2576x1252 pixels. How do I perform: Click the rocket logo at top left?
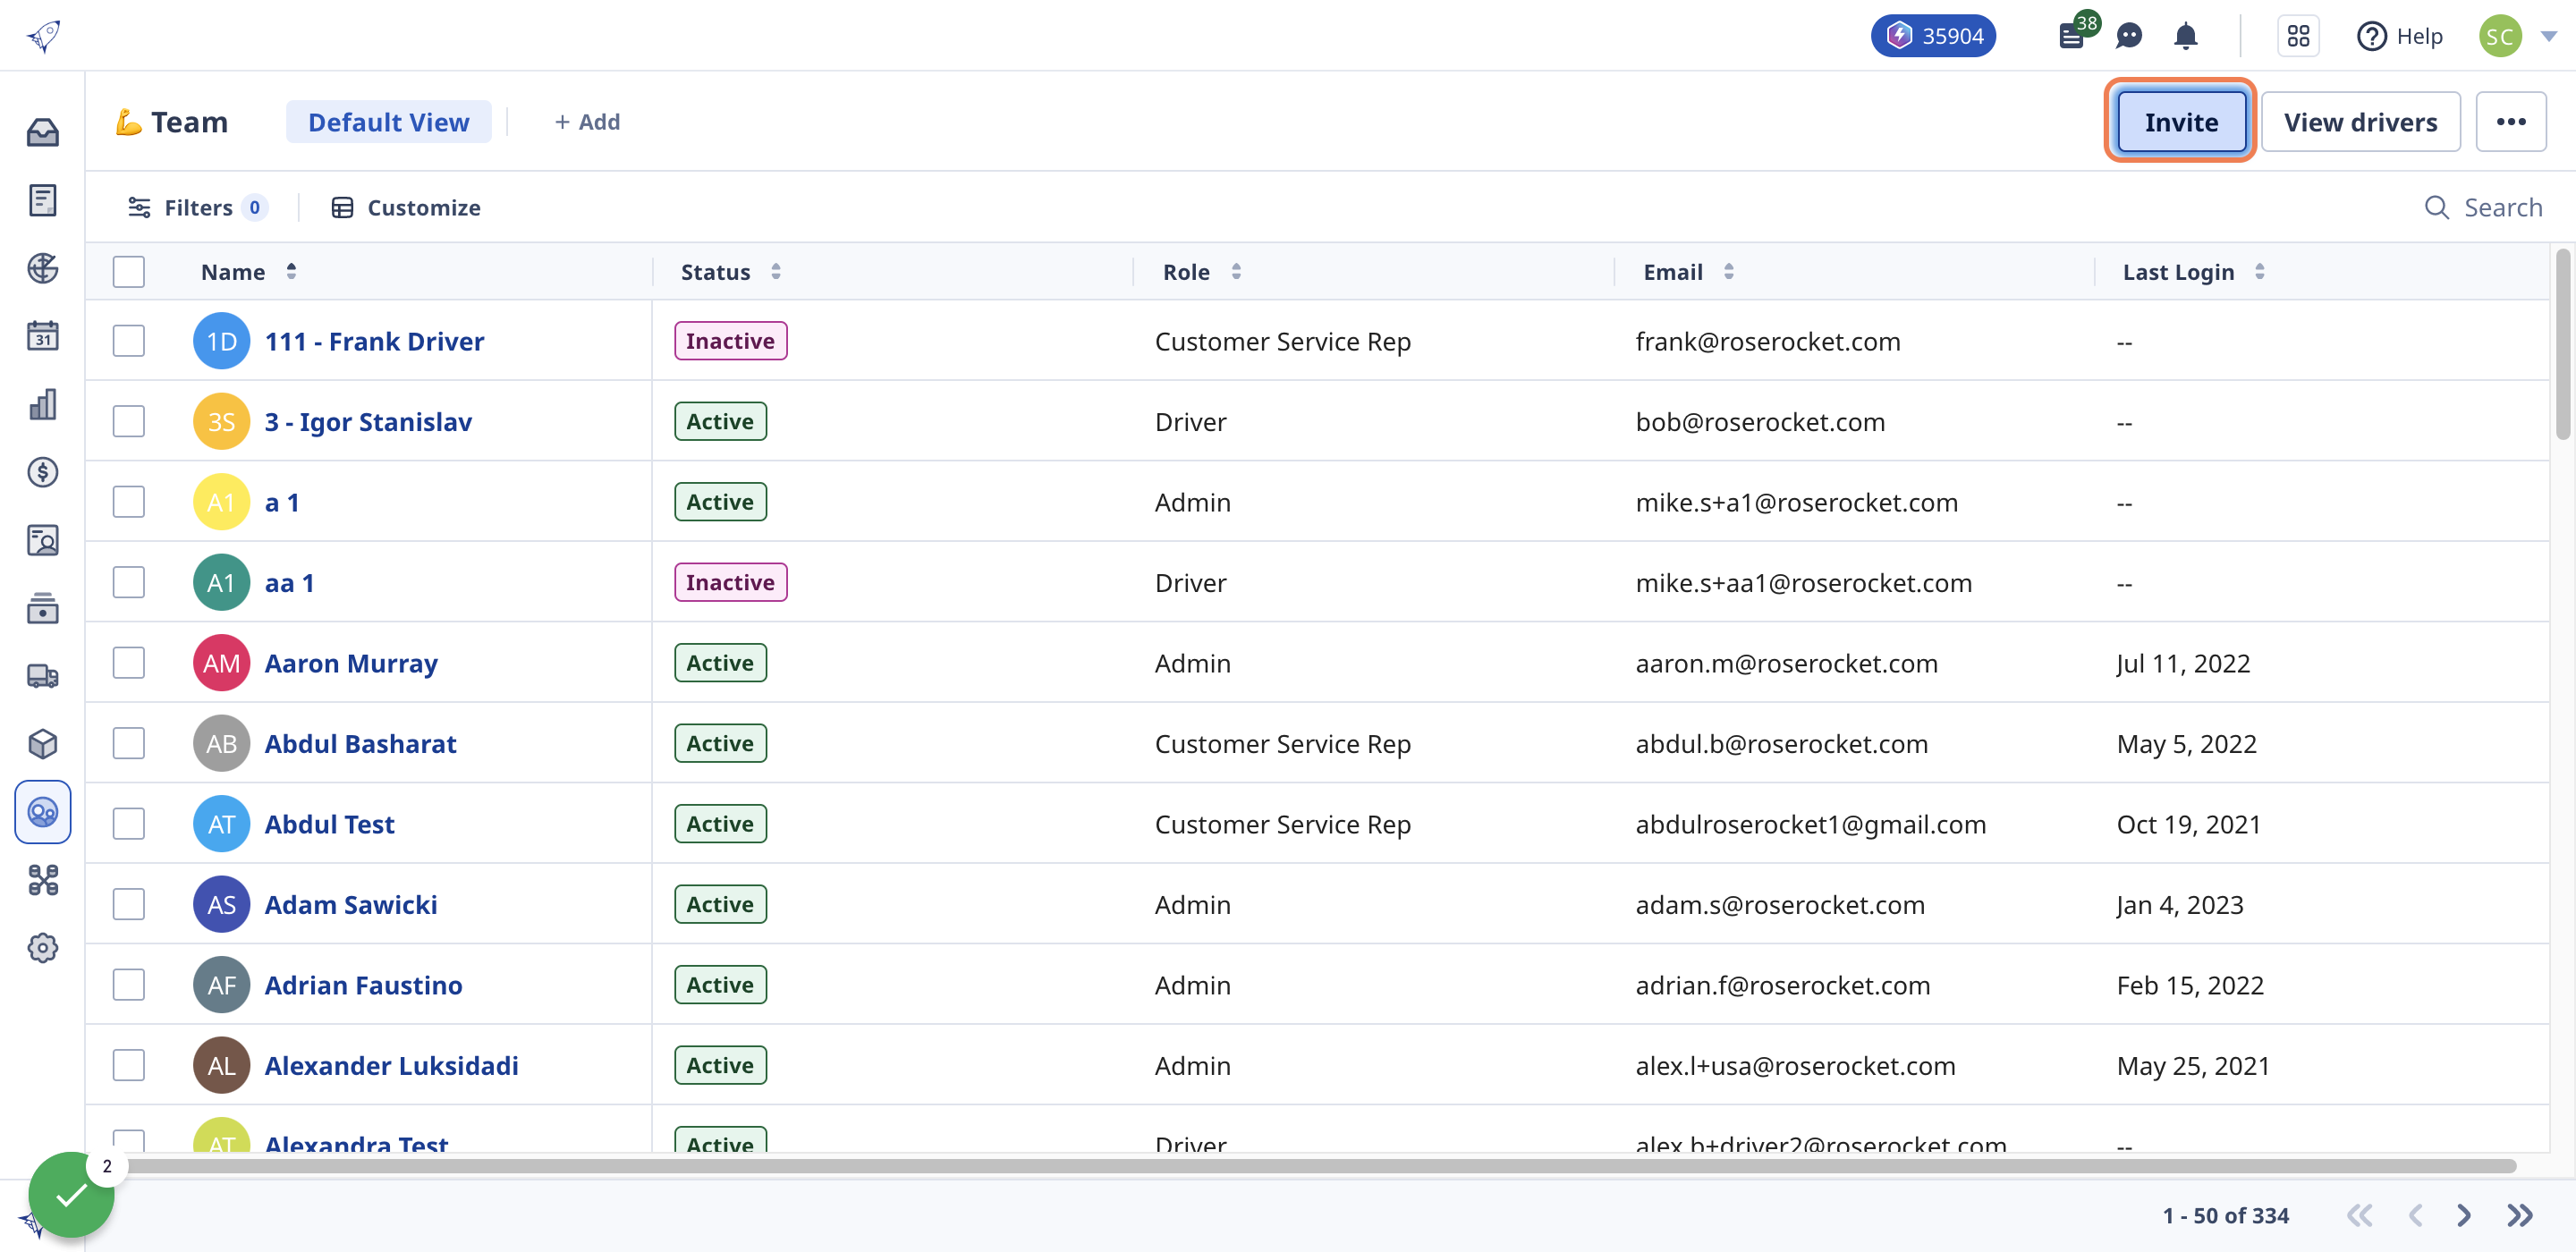[43, 37]
